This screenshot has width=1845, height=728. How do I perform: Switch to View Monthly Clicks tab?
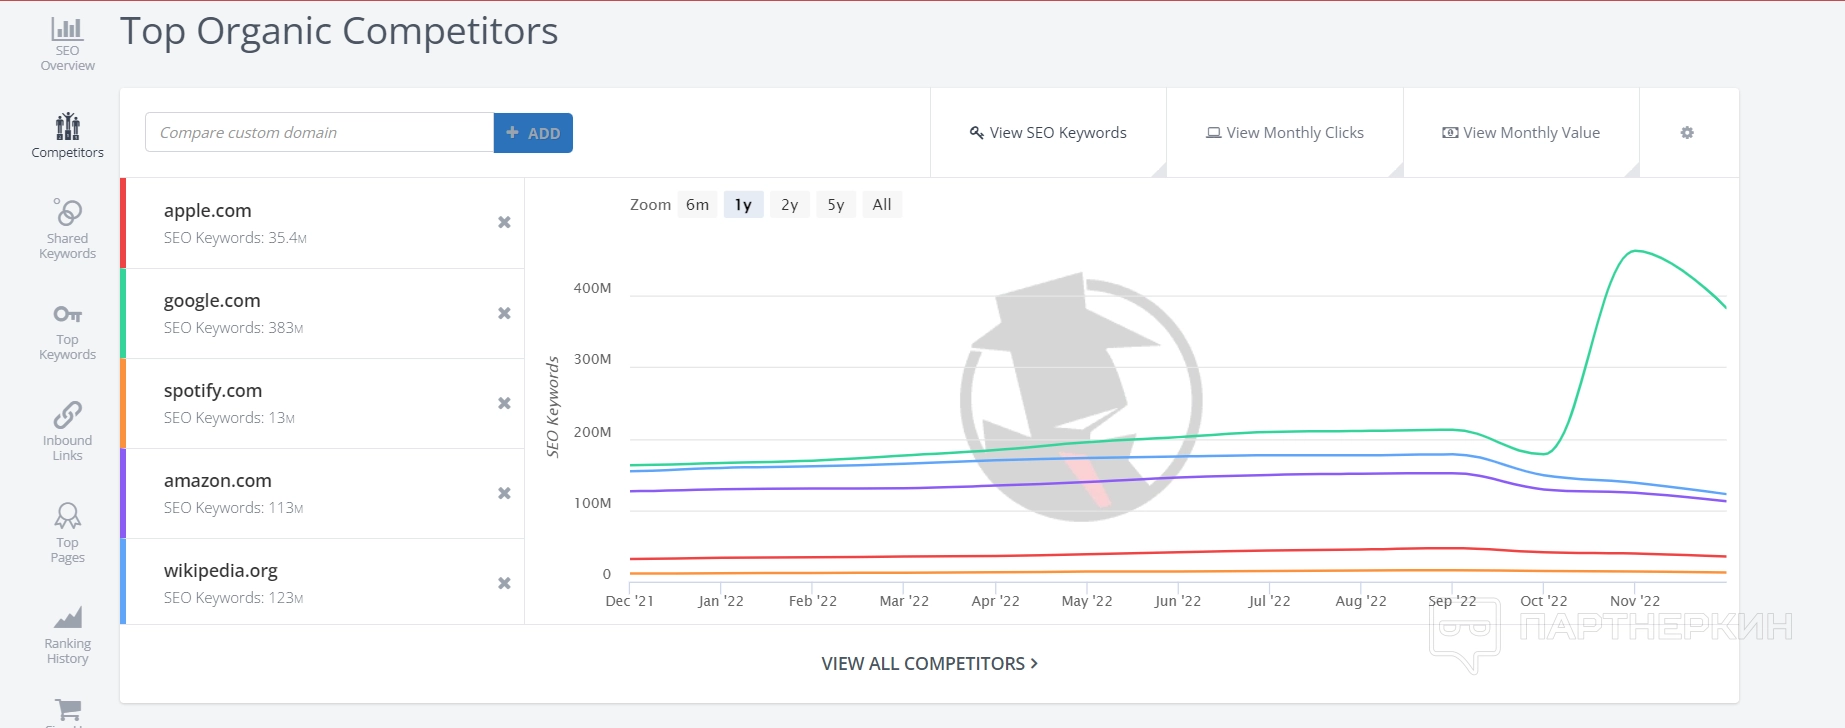pyautogui.click(x=1285, y=133)
